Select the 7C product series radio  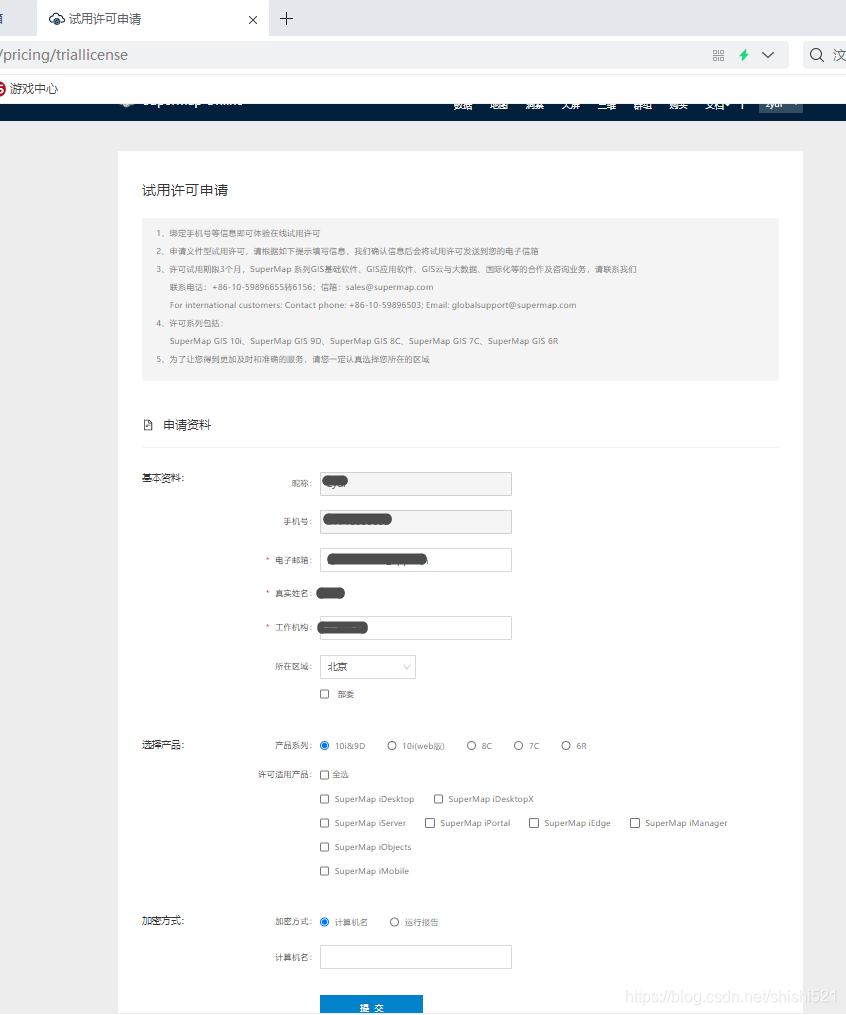518,746
